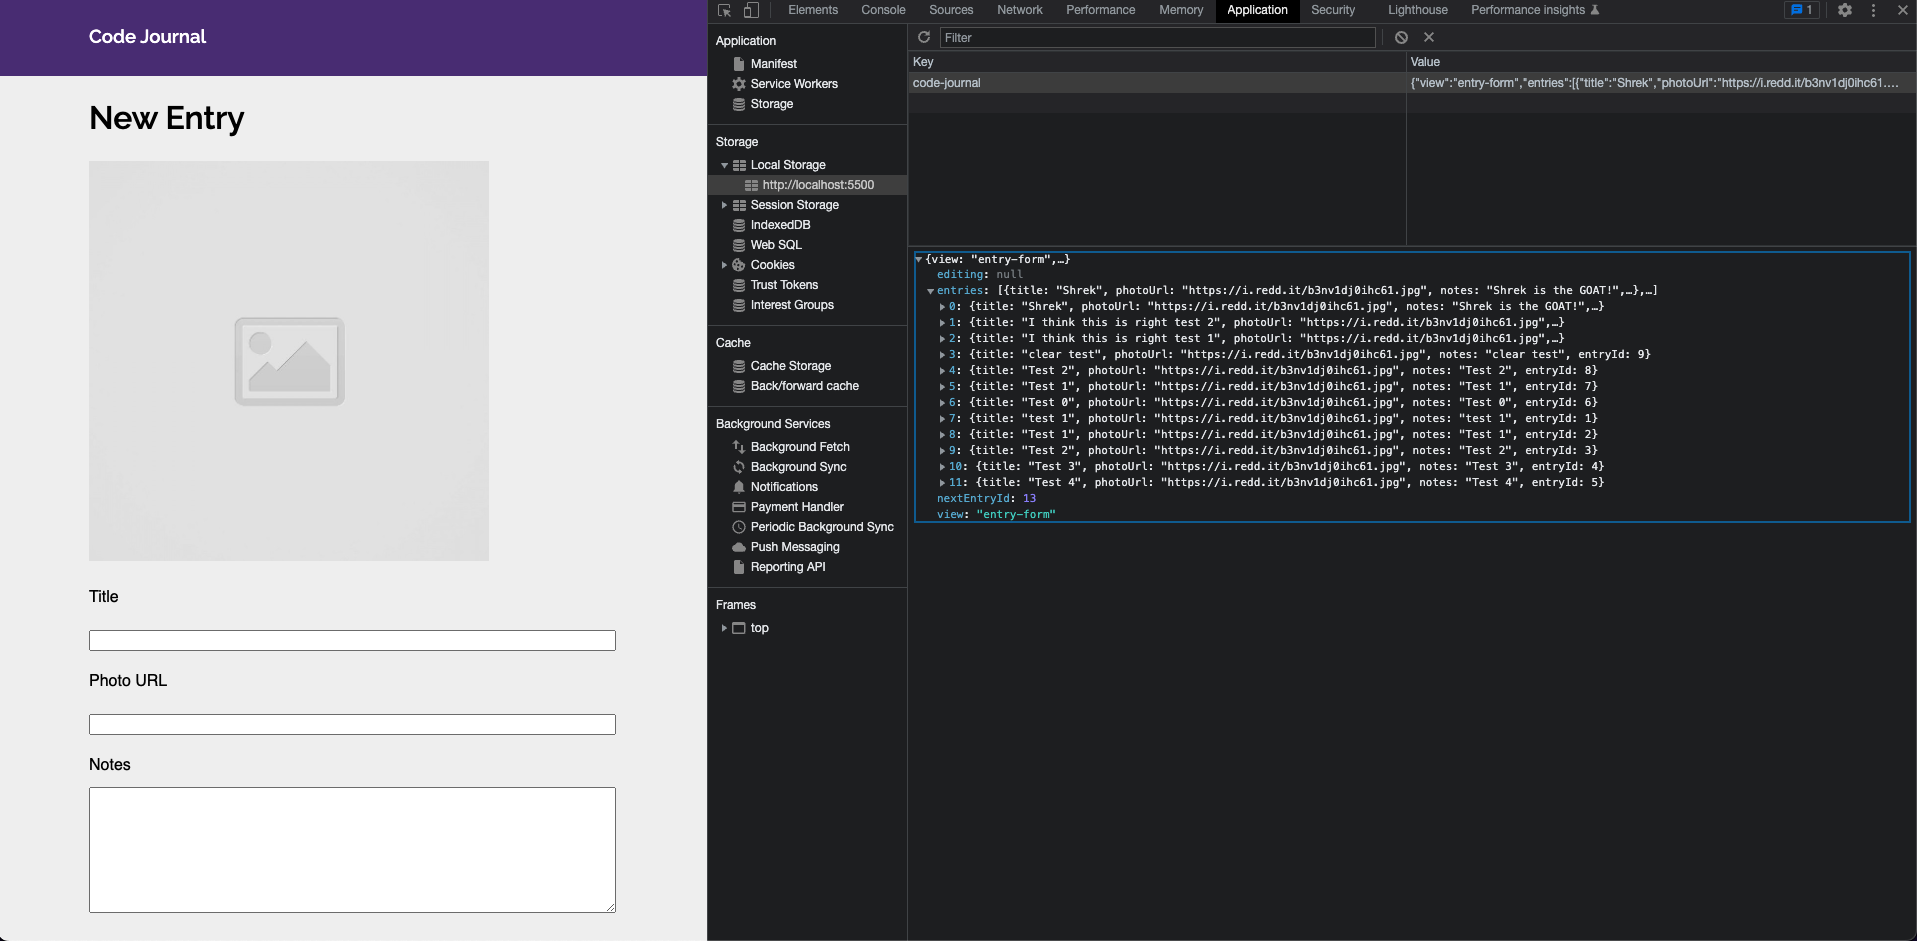Open Interest Groups item
Screen dimensions: 1917x941
tap(792, 305)
